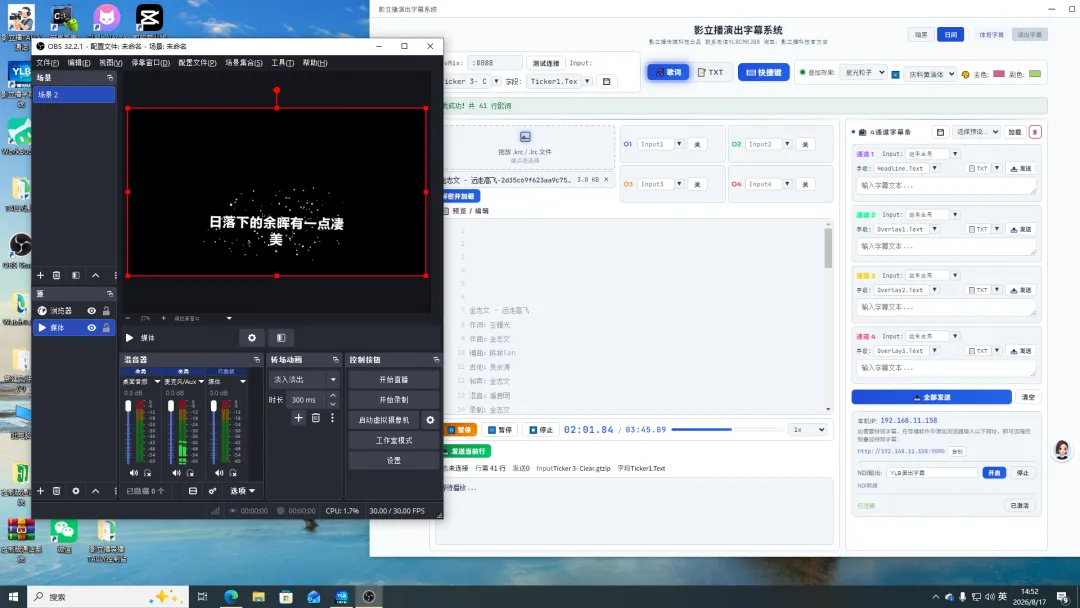Toggle visibility of 媒体 source
Viewport: 1080px width, 608px height.
pos(92,328)
